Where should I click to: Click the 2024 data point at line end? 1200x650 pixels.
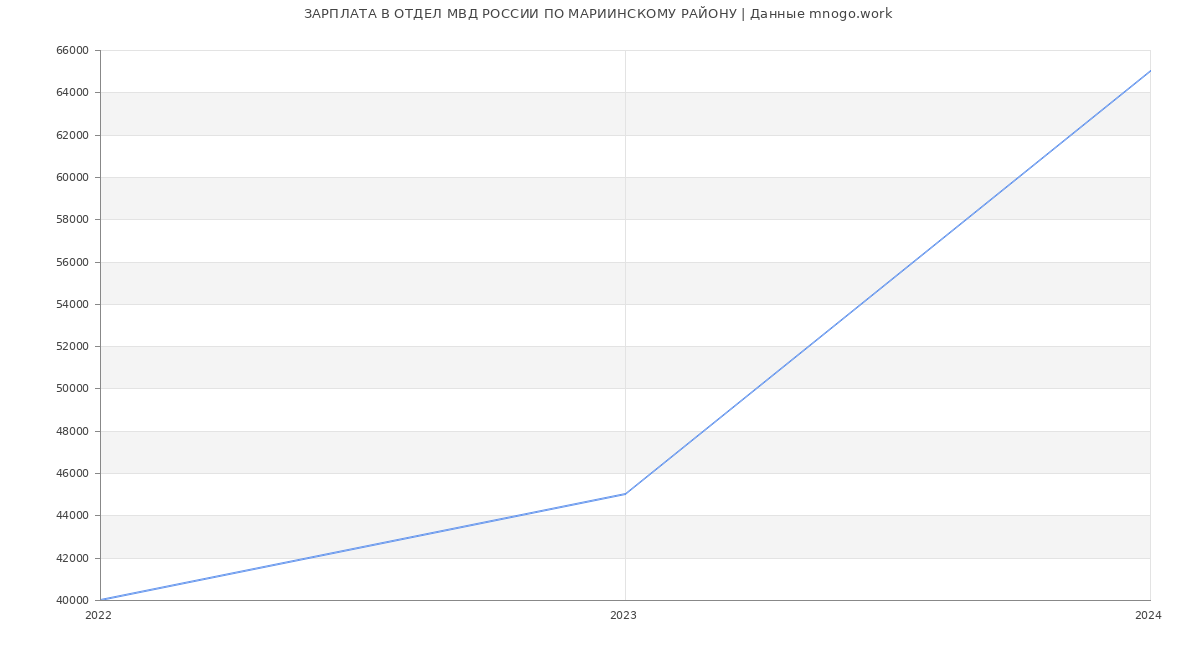click(1149, 72)
